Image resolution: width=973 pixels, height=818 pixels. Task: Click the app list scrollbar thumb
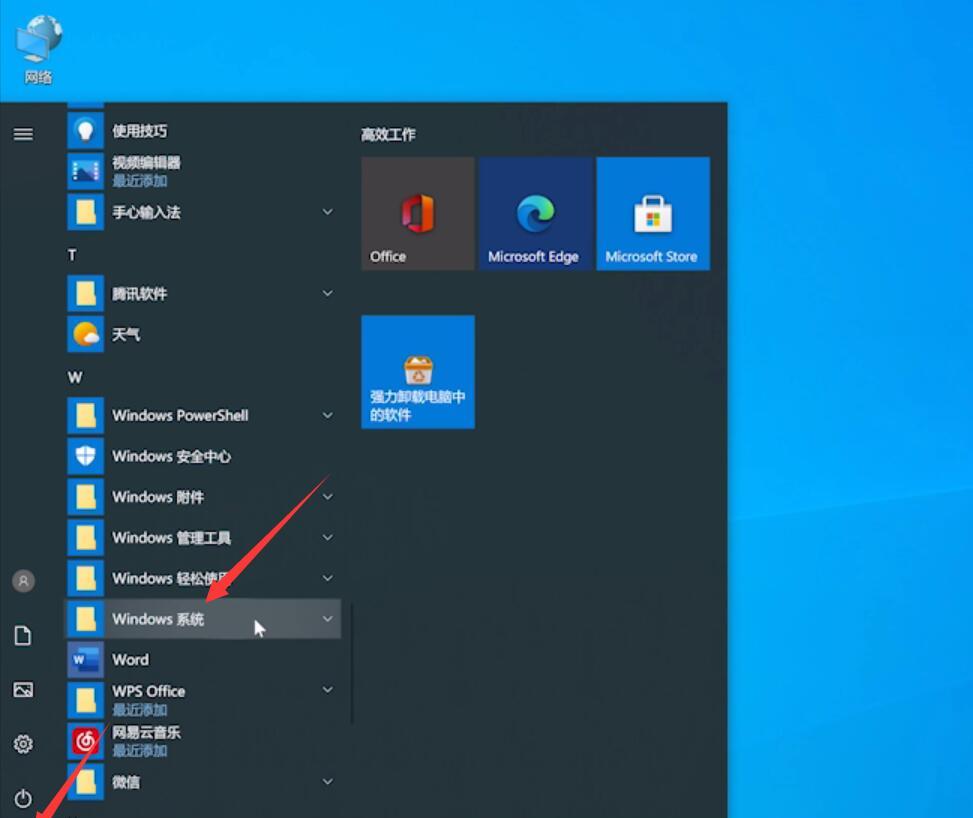tap(352, 664)
